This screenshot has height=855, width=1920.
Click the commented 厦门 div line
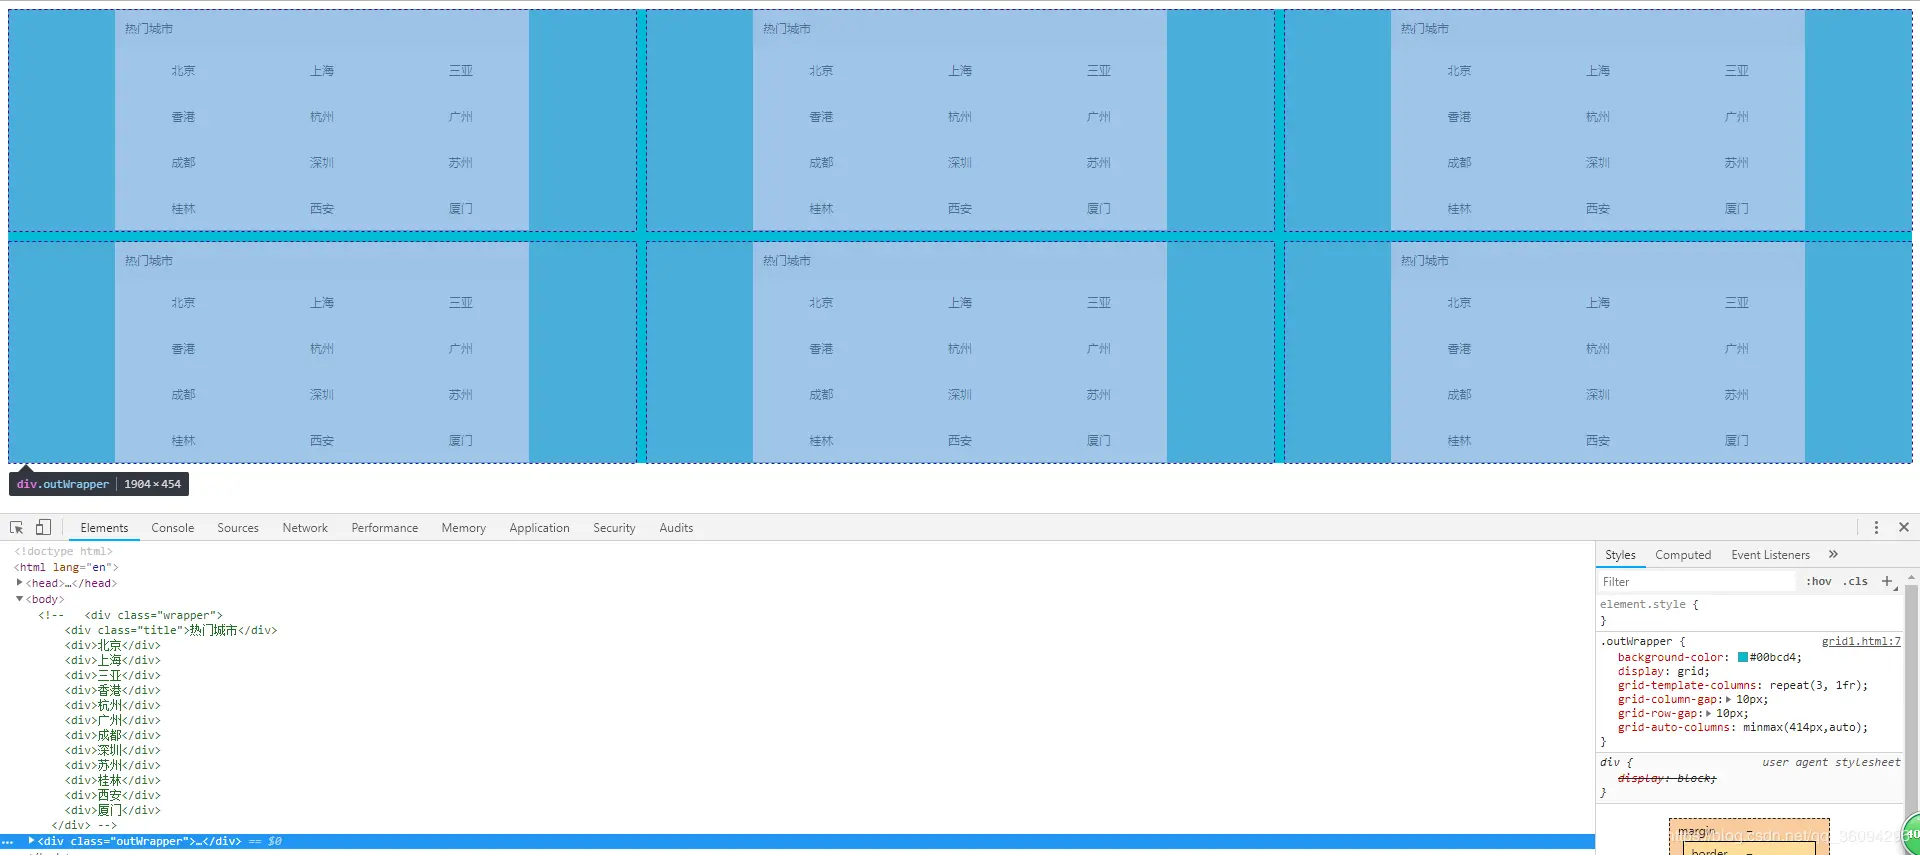point(112,810)
